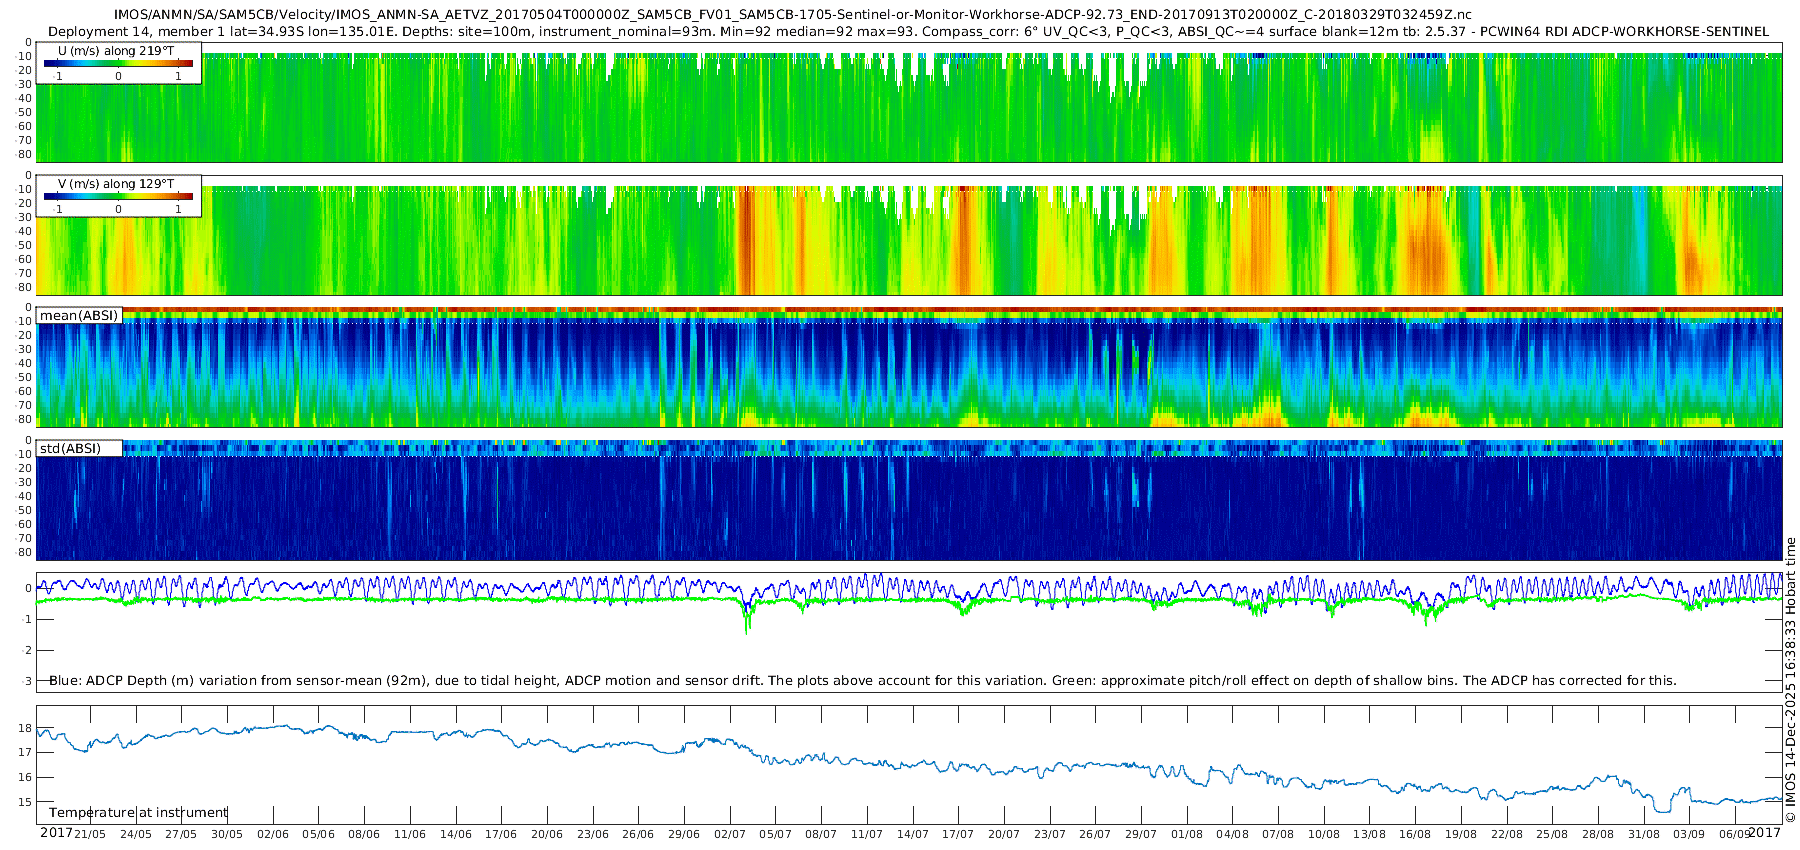
Task: Click the 21/05 date tick label
Action: [x=90, y=834]
